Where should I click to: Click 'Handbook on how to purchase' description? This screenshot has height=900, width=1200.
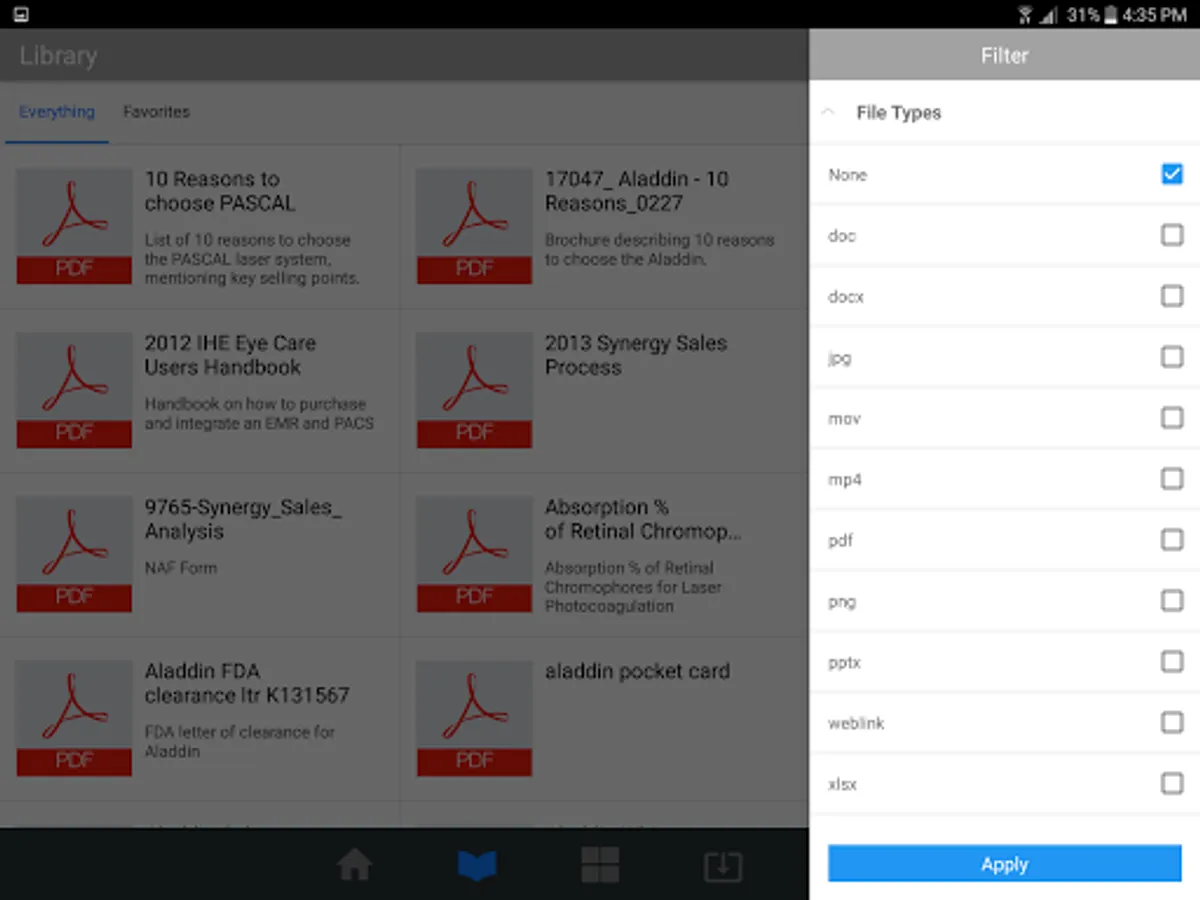click(259, 413)
